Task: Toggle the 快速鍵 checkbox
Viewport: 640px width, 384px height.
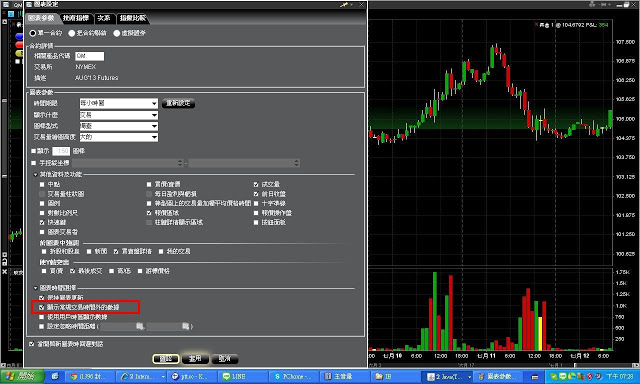Action: 42,222
